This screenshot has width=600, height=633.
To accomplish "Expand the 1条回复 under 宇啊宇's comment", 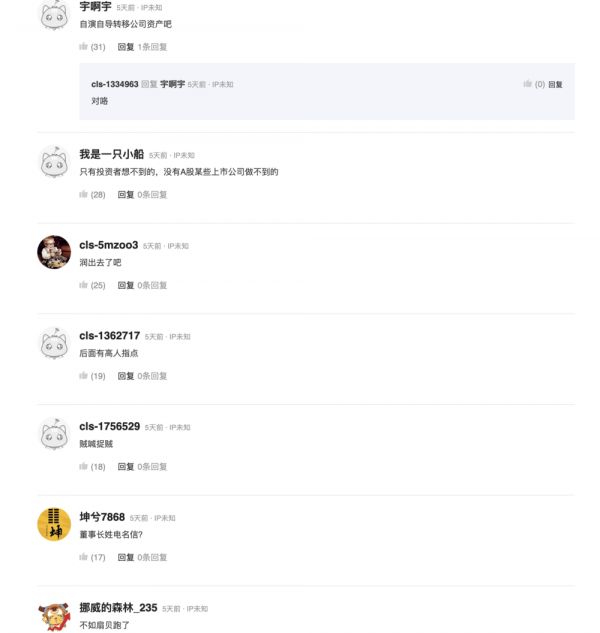I will tap(153, 47).
